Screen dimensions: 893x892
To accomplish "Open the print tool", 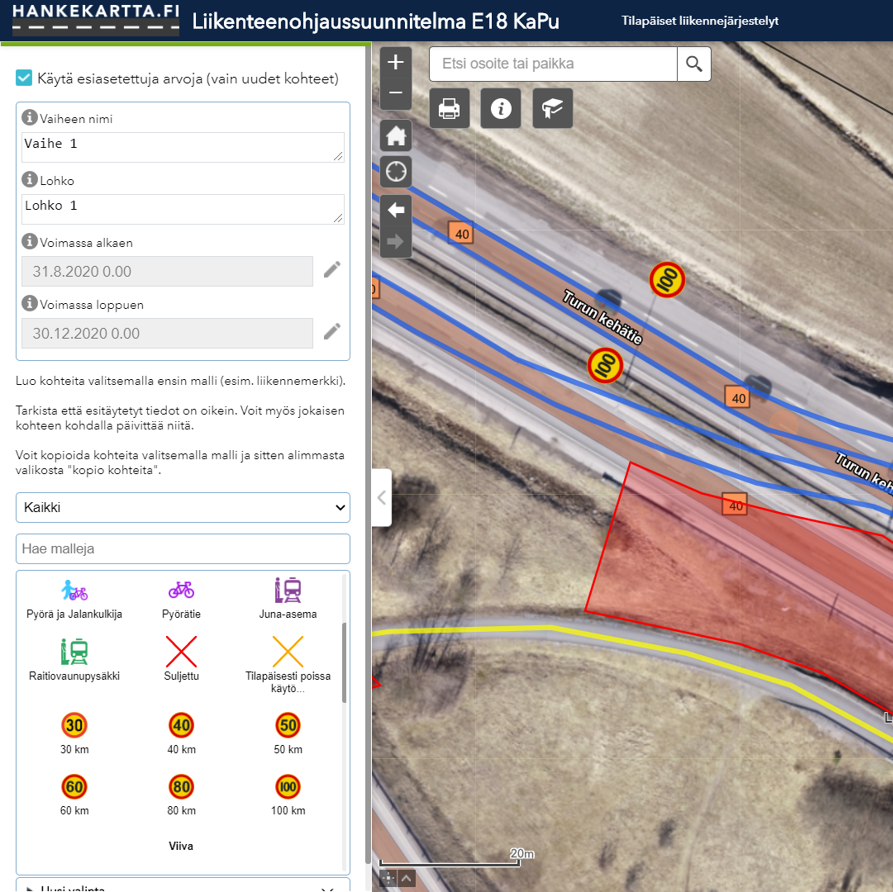I will pos(449,108).
